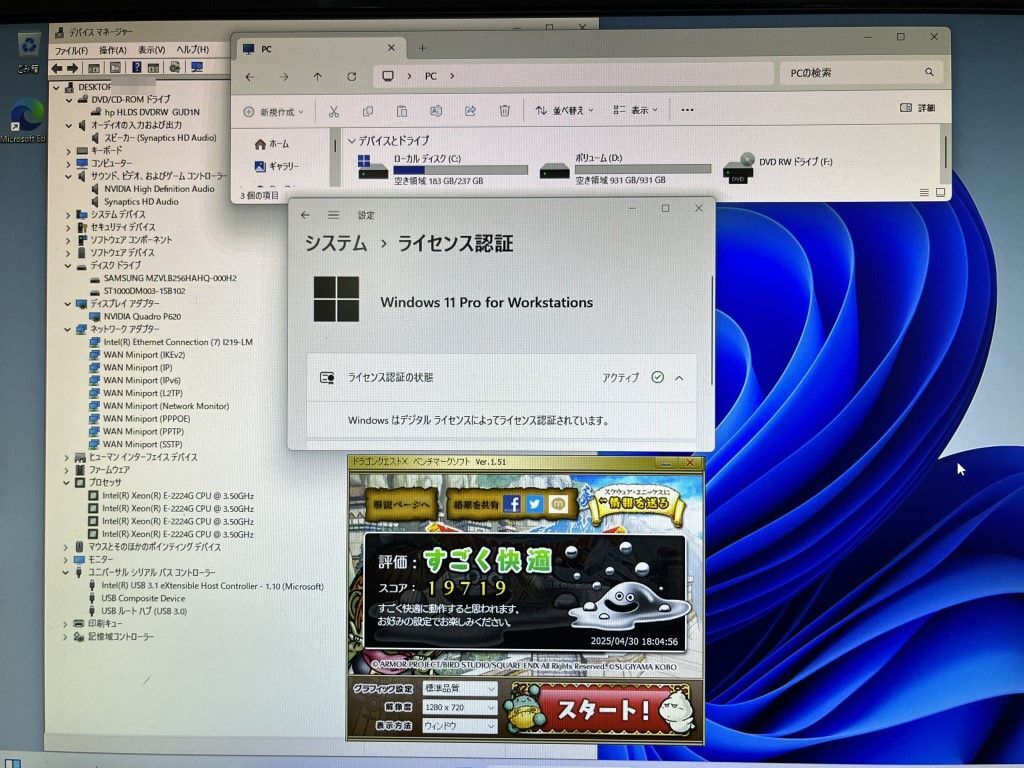Click the Paste icon in Explorer toolbar

[402, 112]
